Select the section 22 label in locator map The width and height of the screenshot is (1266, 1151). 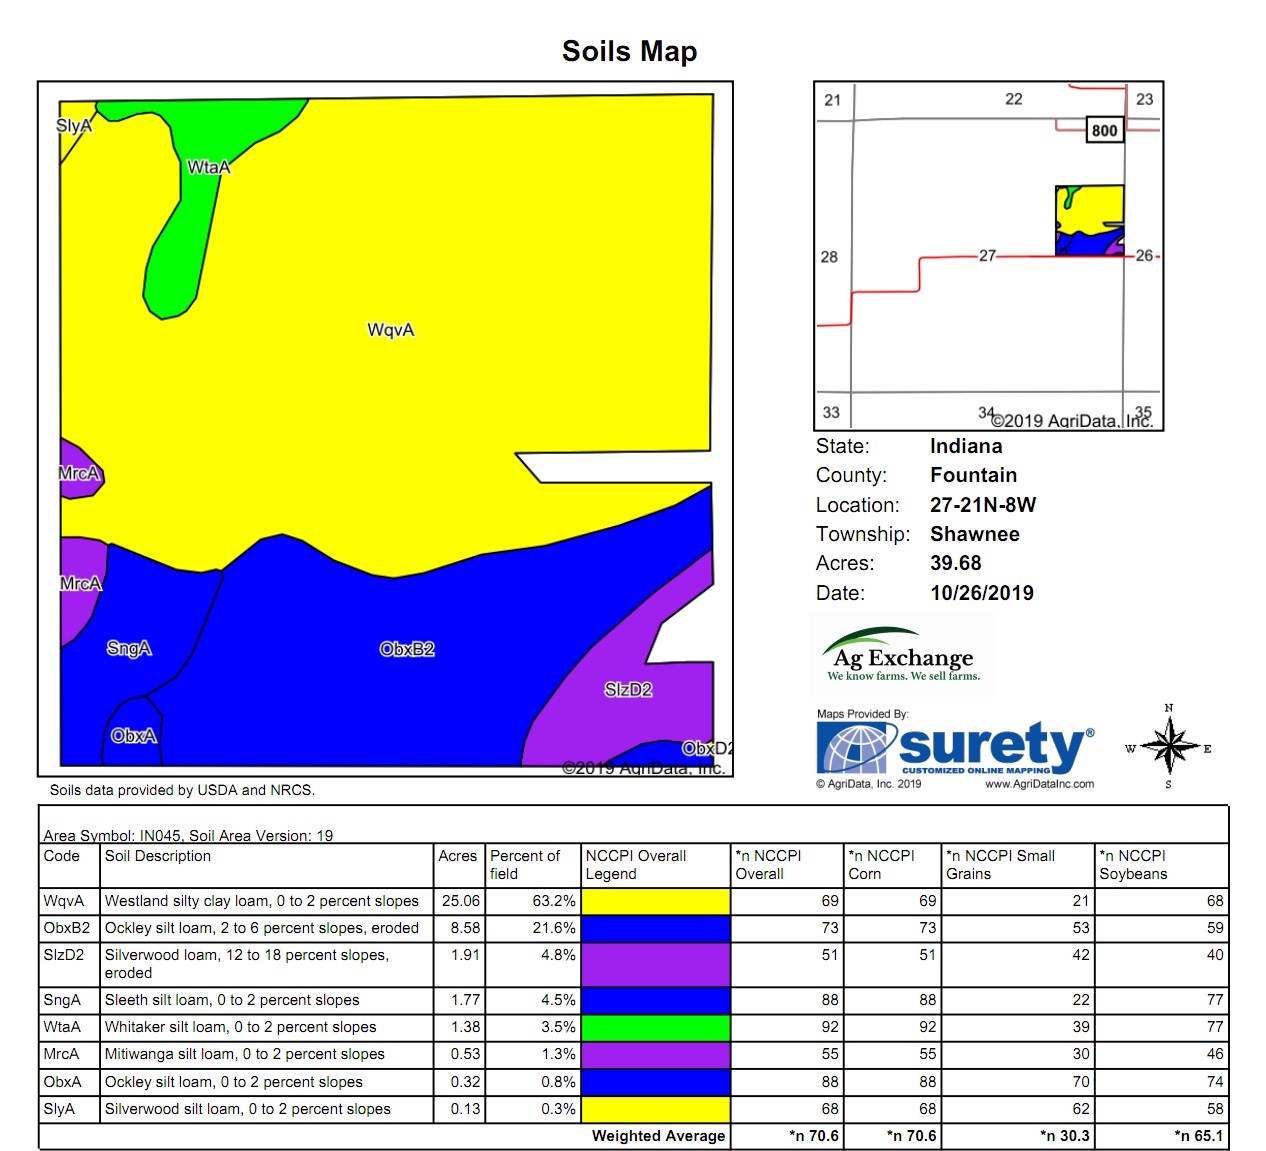1013,99
